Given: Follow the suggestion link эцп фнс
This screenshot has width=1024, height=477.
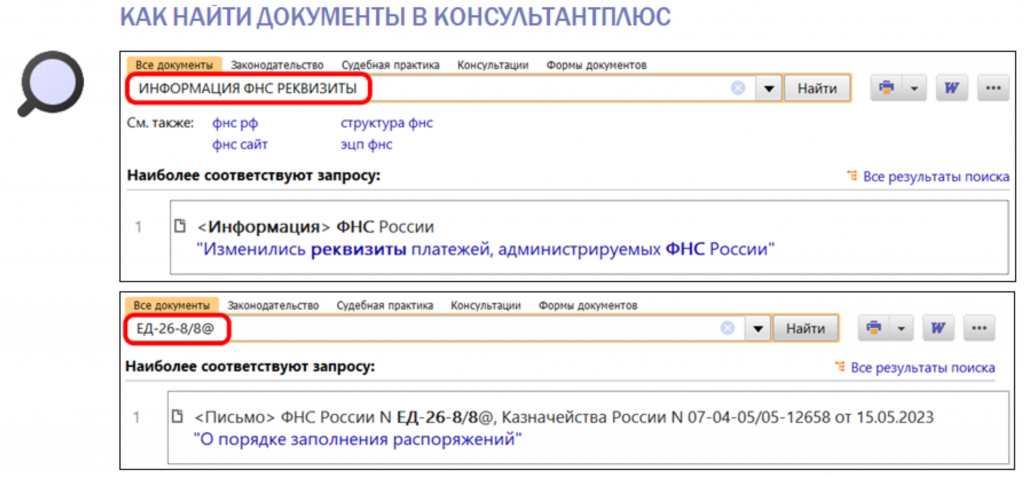Looking at the screenshot, I should click(x=366, y=144).
